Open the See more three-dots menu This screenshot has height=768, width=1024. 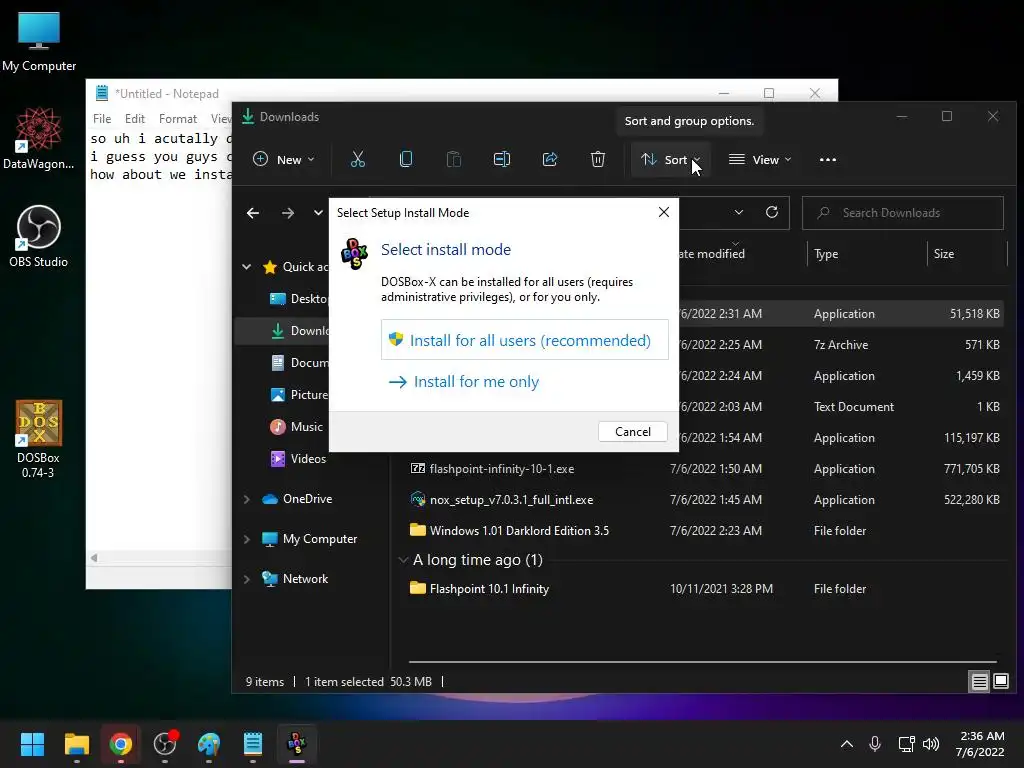click(827, 159)
